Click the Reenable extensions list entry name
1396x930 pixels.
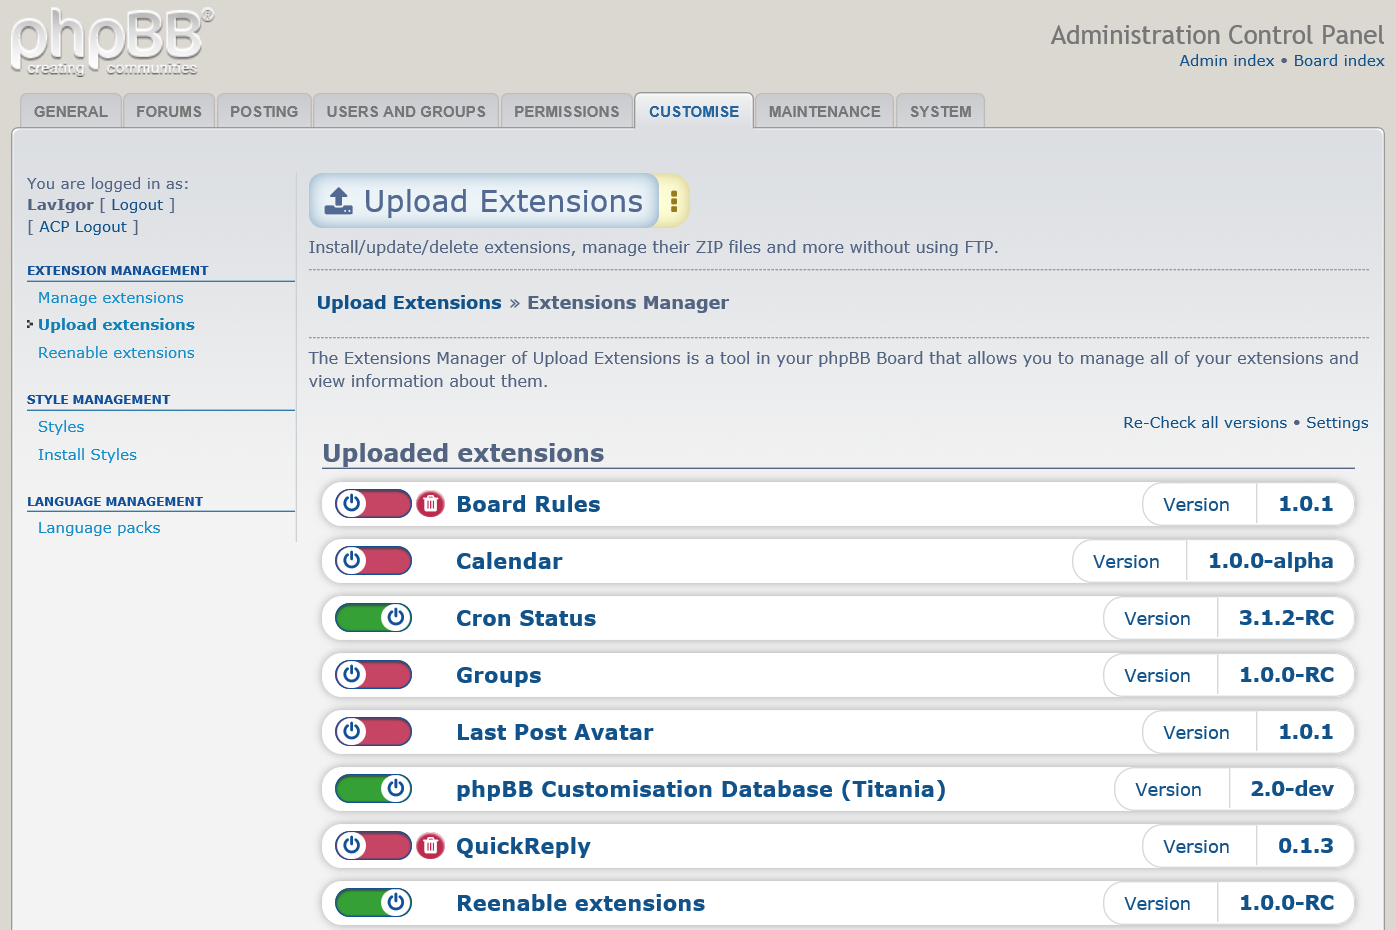click(x=580, y=903)
